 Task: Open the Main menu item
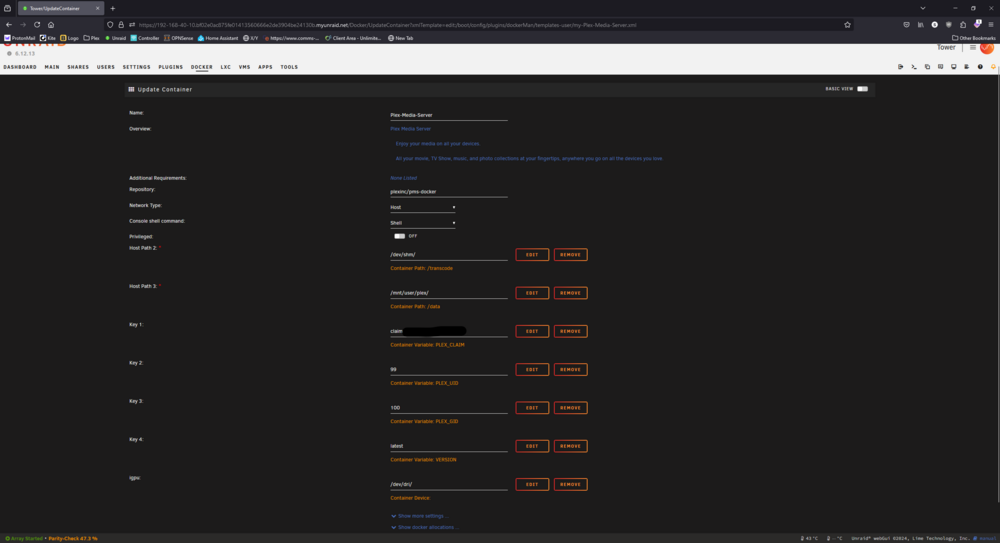[52, 67]
